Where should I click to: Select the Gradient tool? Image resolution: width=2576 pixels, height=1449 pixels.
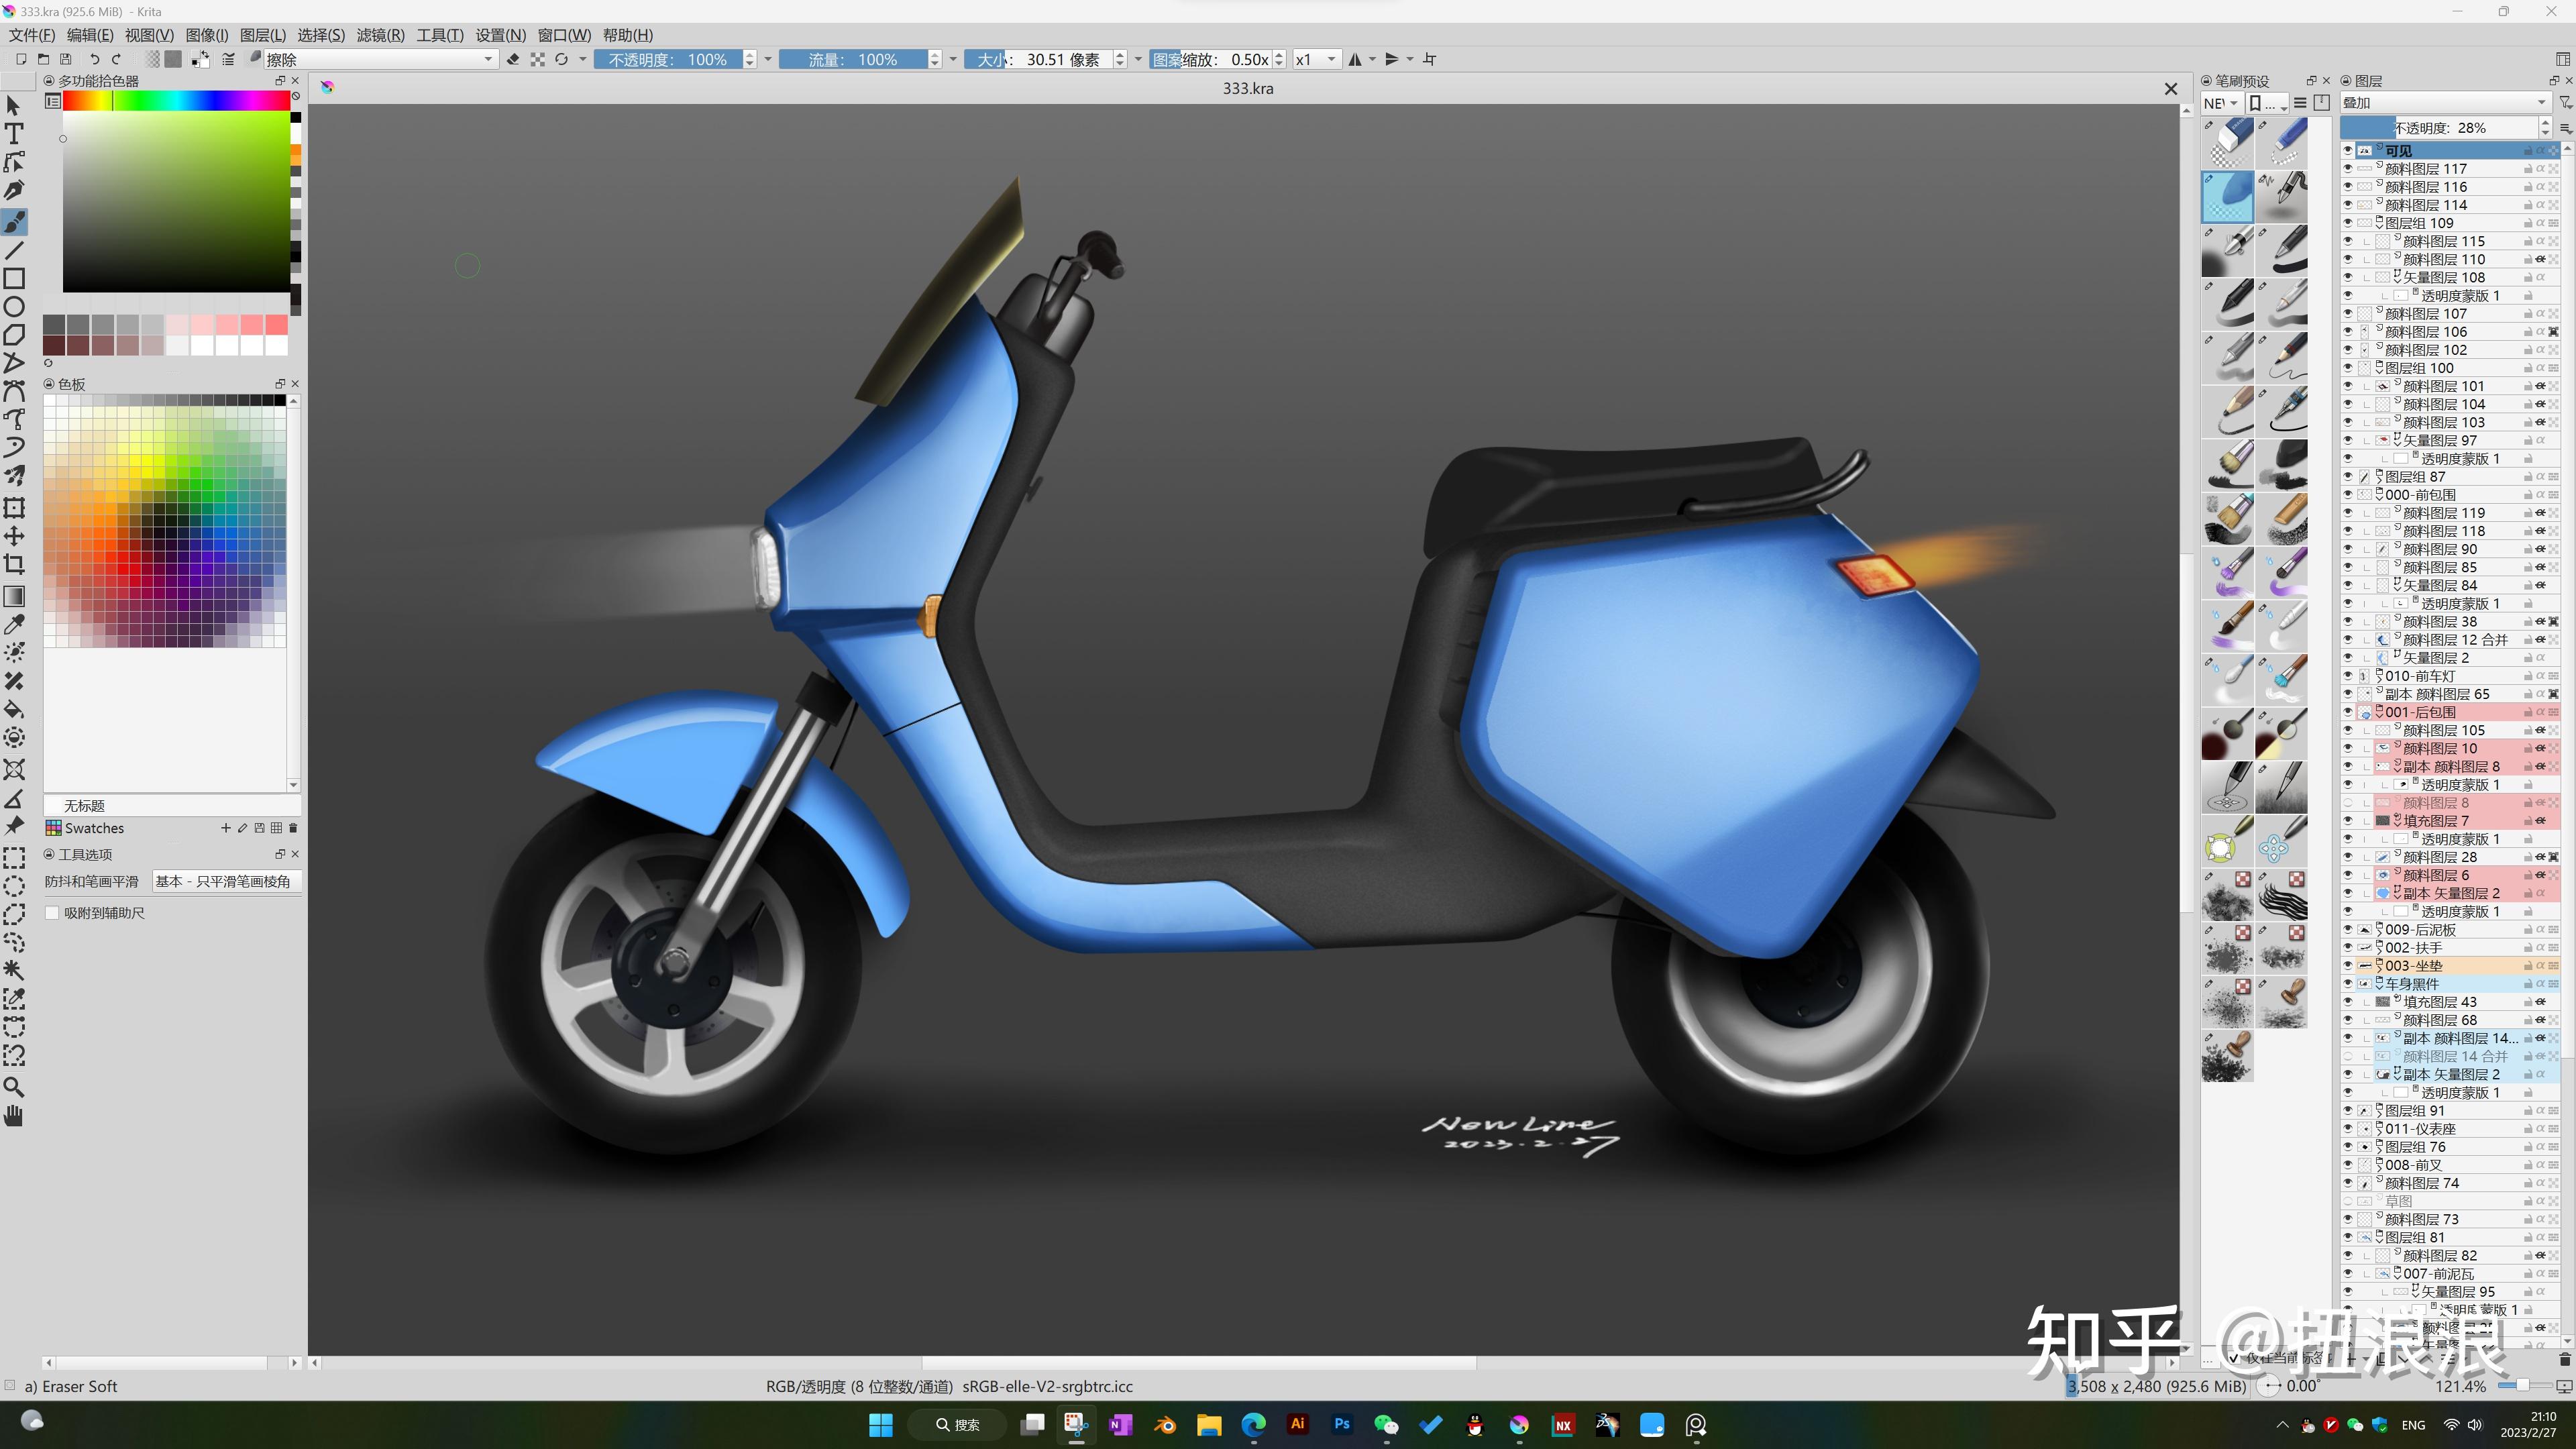[14, 596]
